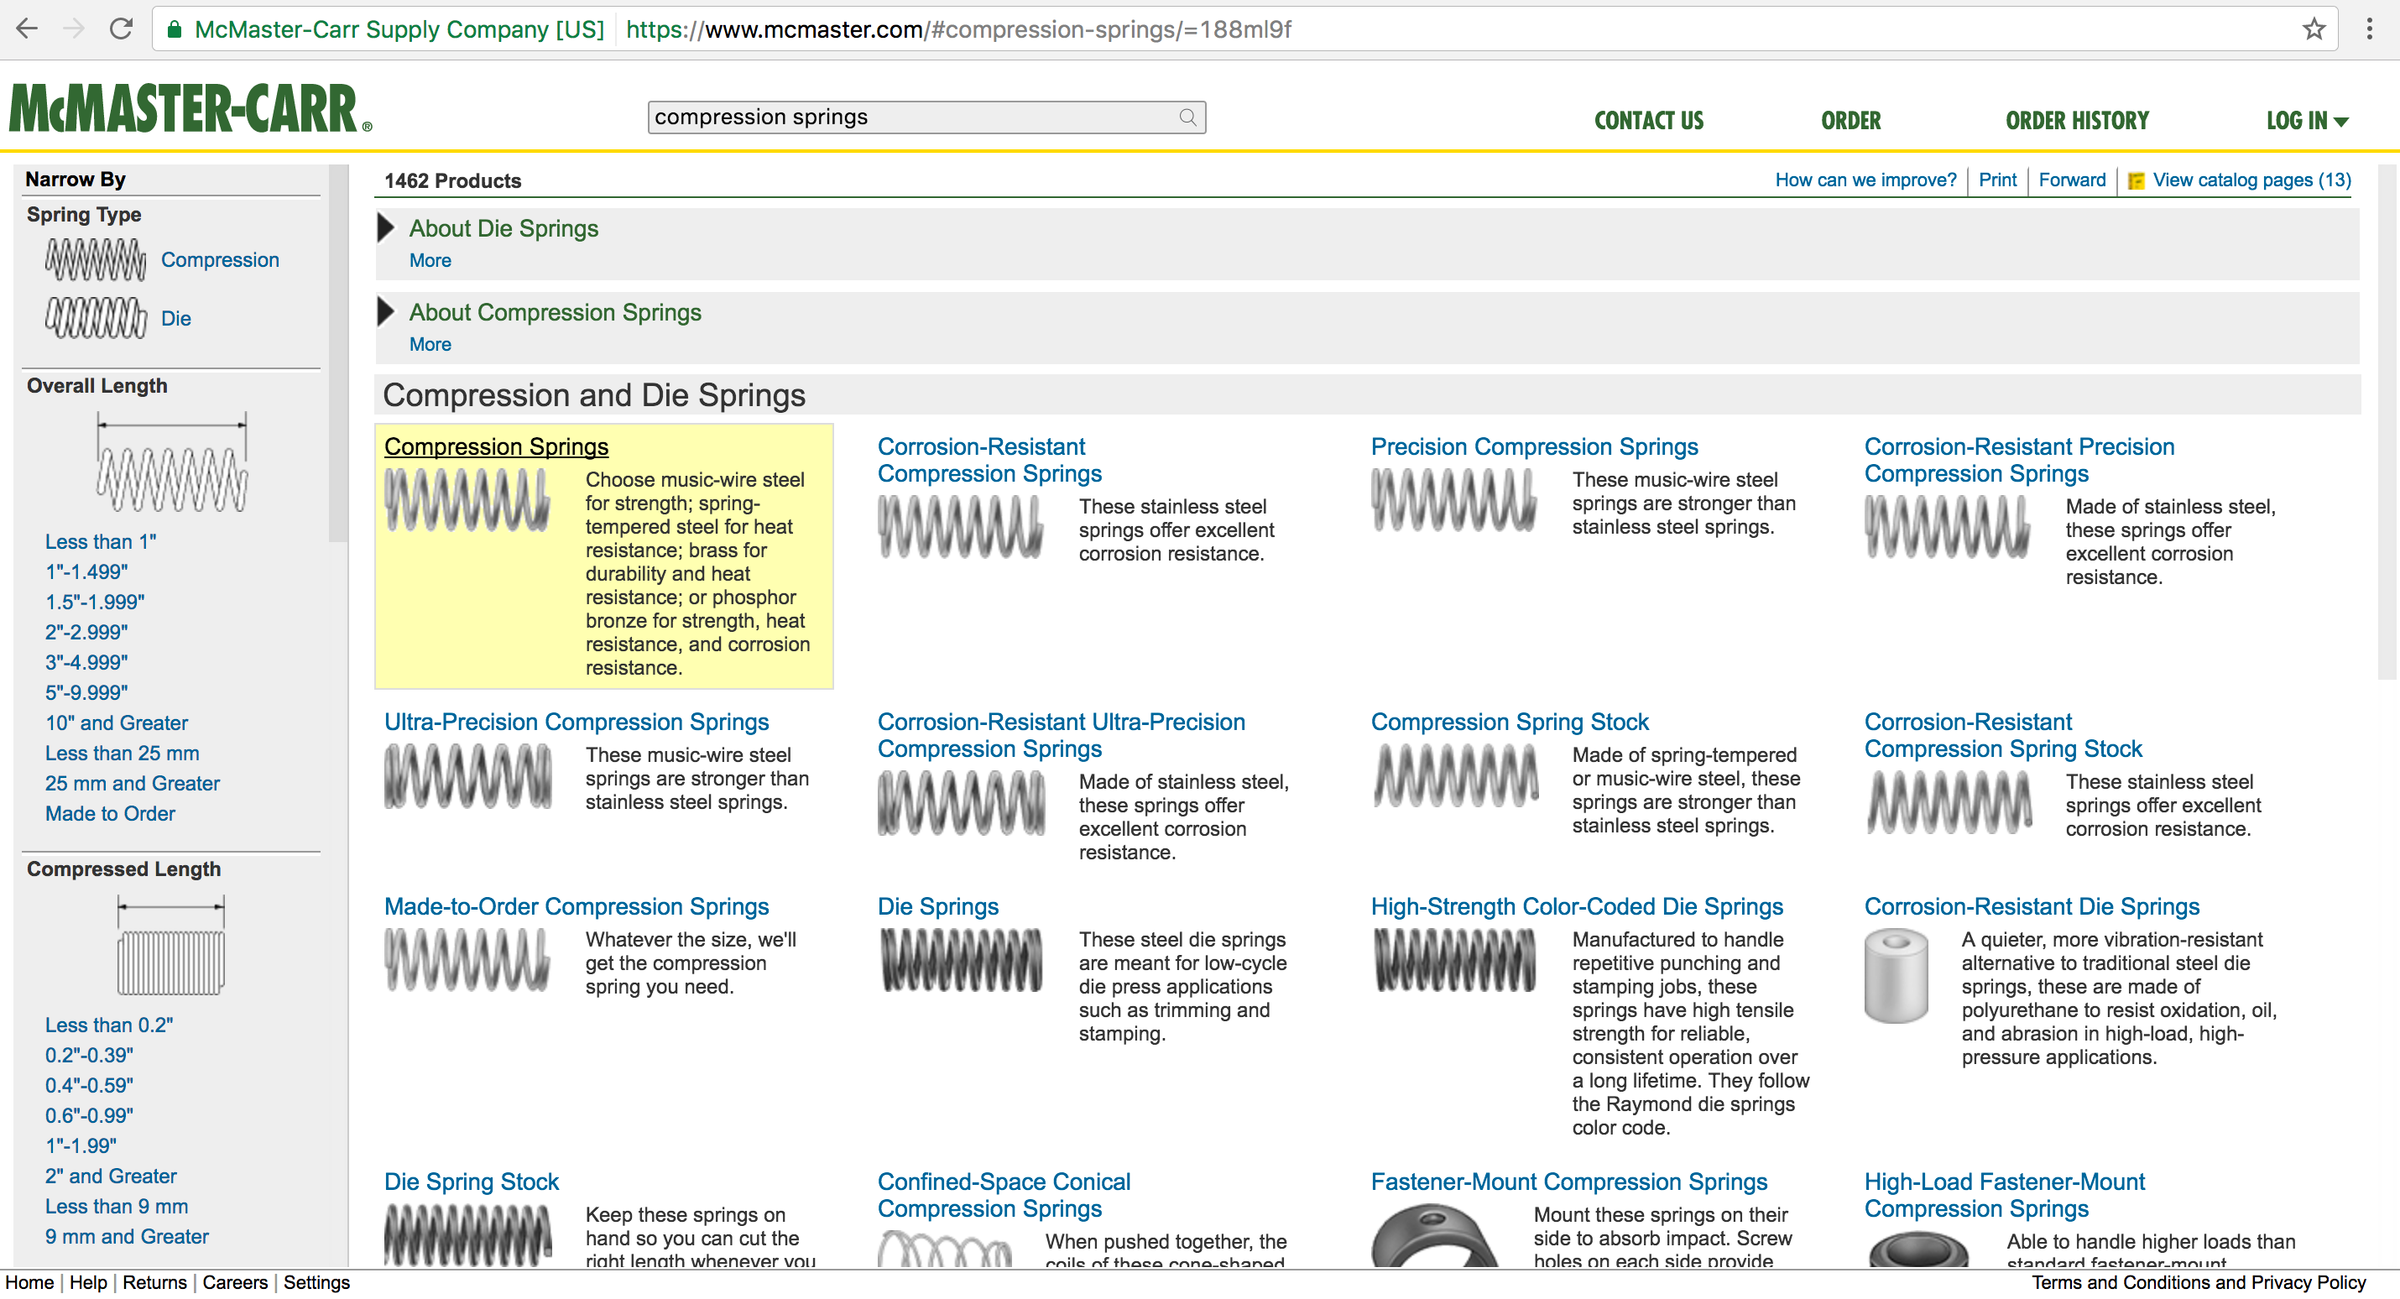Go back with the browser back arrow
Viewport: 2400px width, 1299px height.
[x=27, y=29]
